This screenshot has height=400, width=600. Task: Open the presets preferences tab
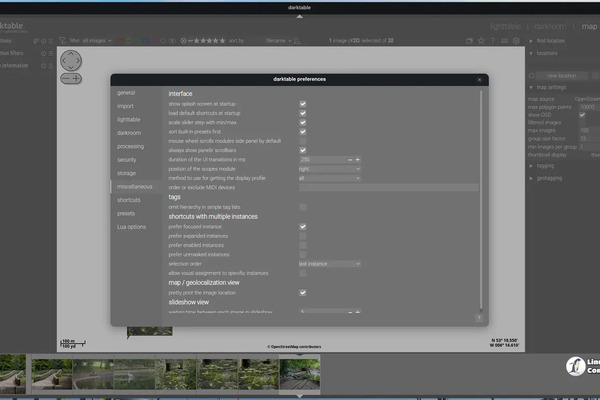126,213
